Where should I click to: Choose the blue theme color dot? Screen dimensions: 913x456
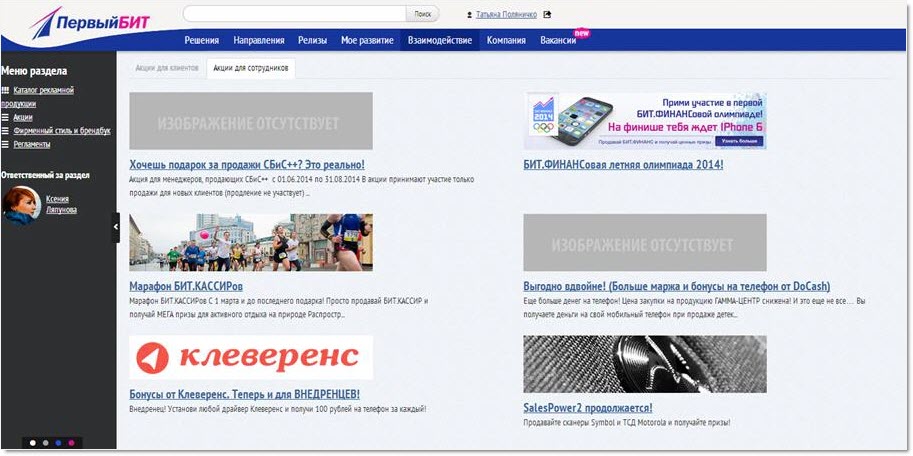pos(58,442)
